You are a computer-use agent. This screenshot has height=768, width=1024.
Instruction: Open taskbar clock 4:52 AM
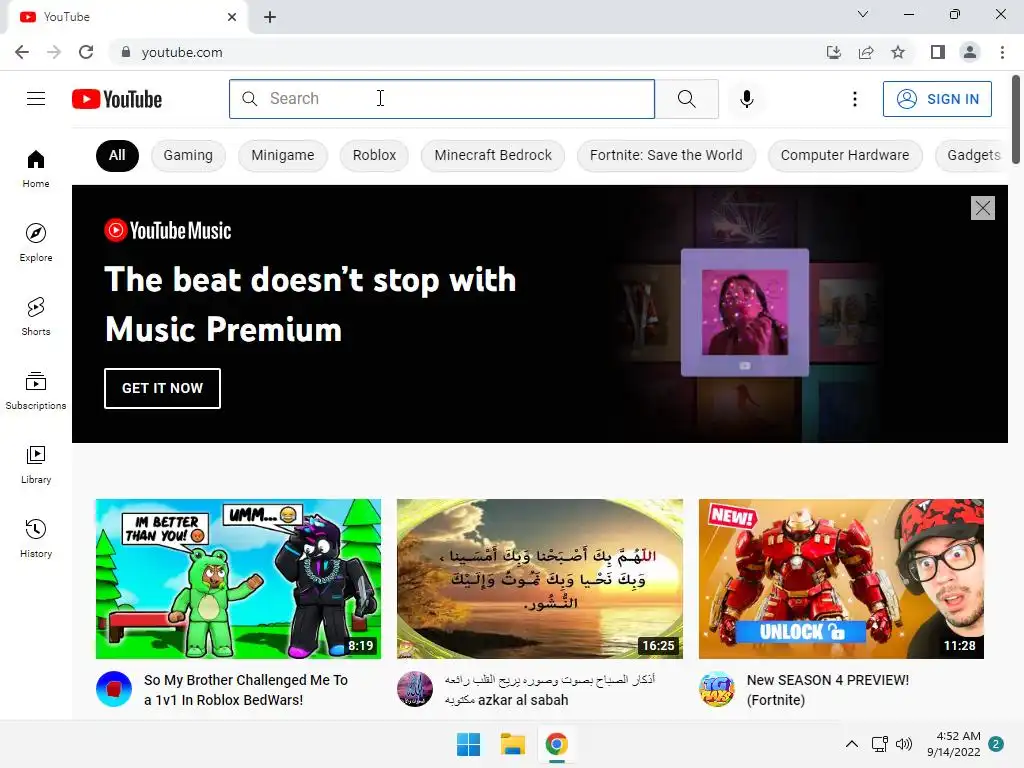[953, 744]
